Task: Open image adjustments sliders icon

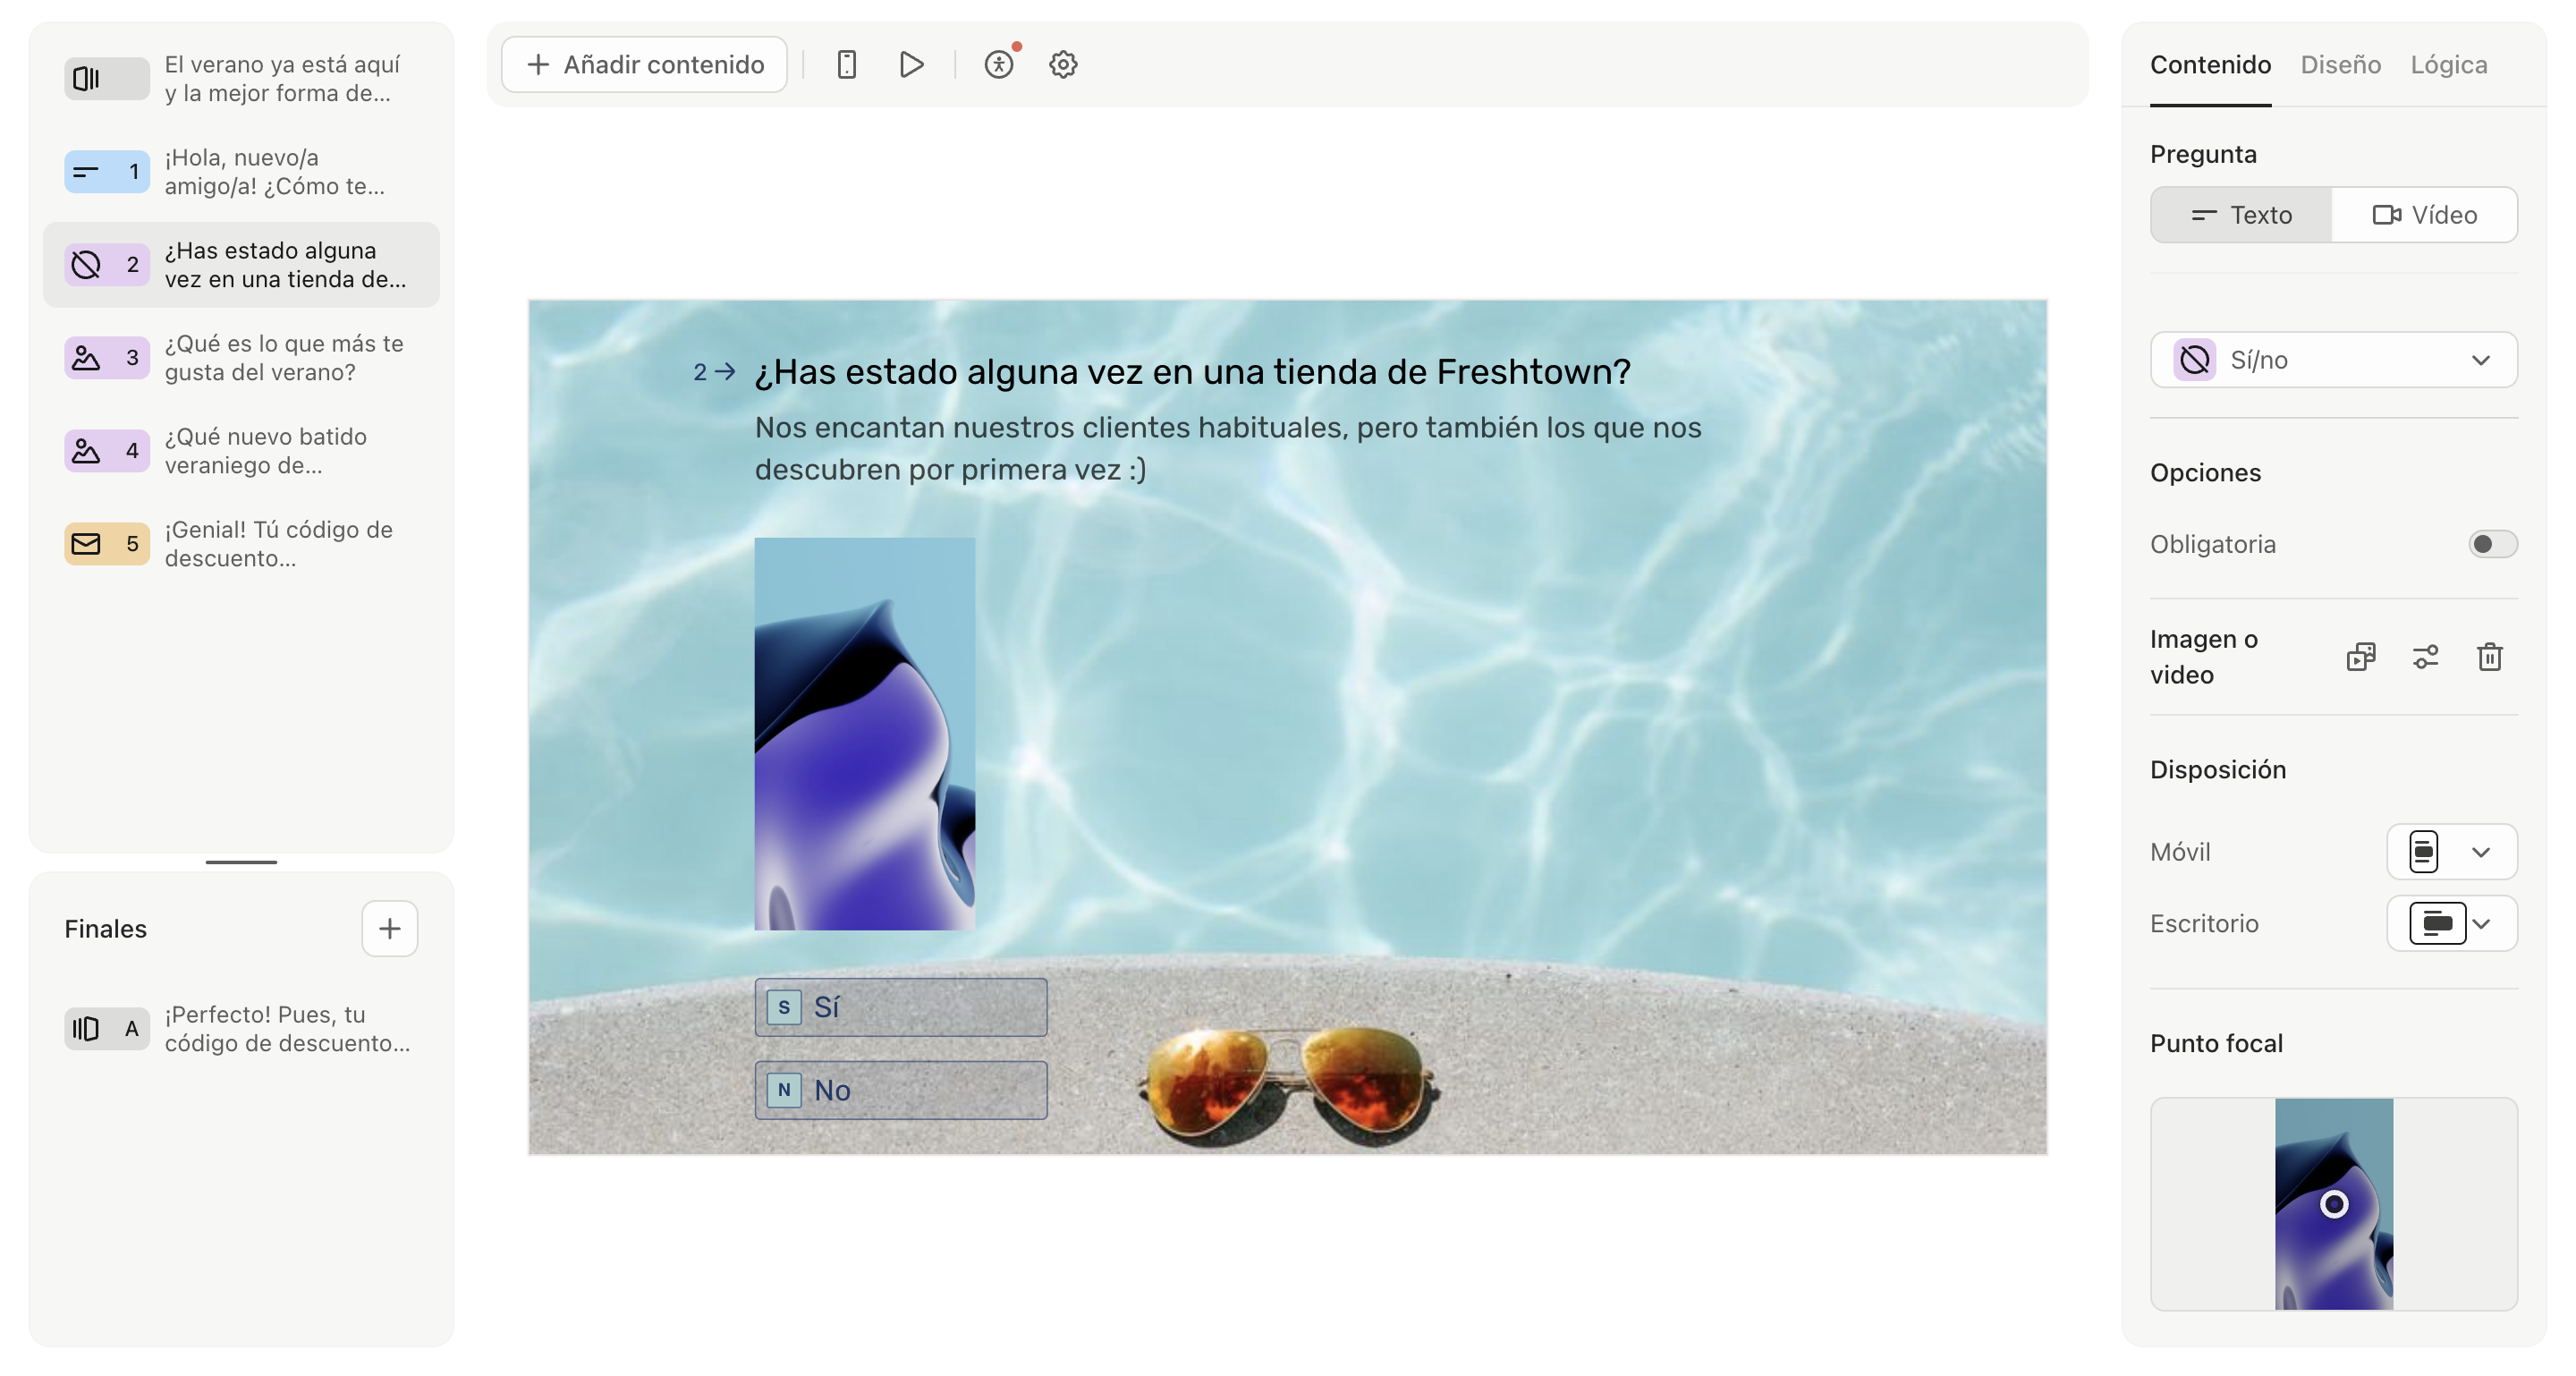Action: click(x=2426, y=657)
